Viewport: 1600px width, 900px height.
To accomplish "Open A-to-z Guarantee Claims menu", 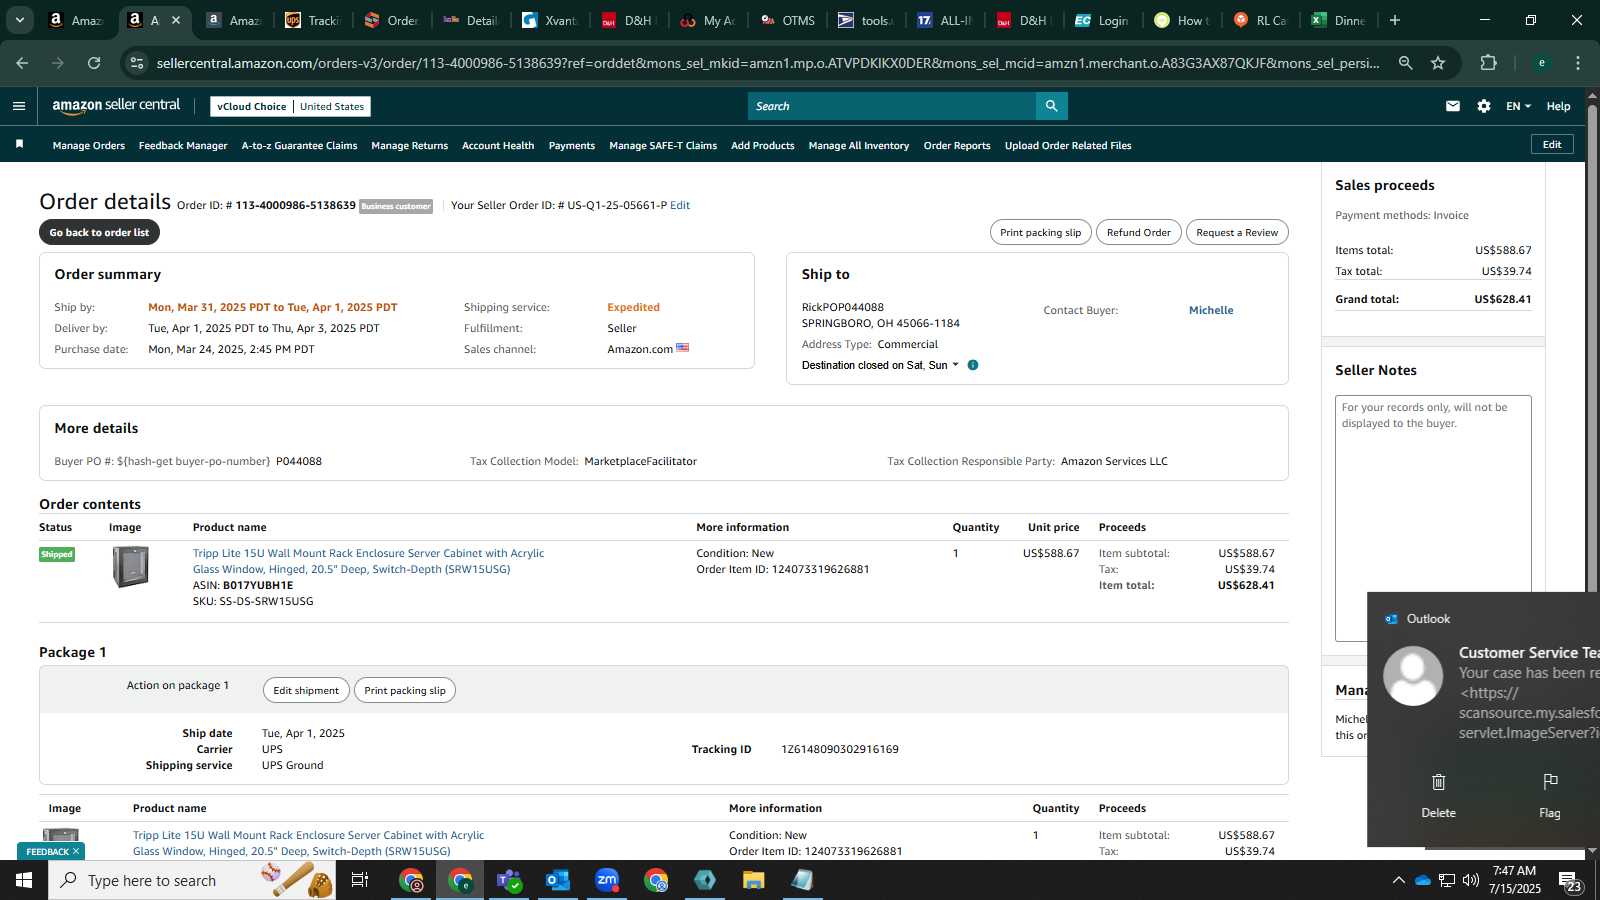I will coord(299,145).
